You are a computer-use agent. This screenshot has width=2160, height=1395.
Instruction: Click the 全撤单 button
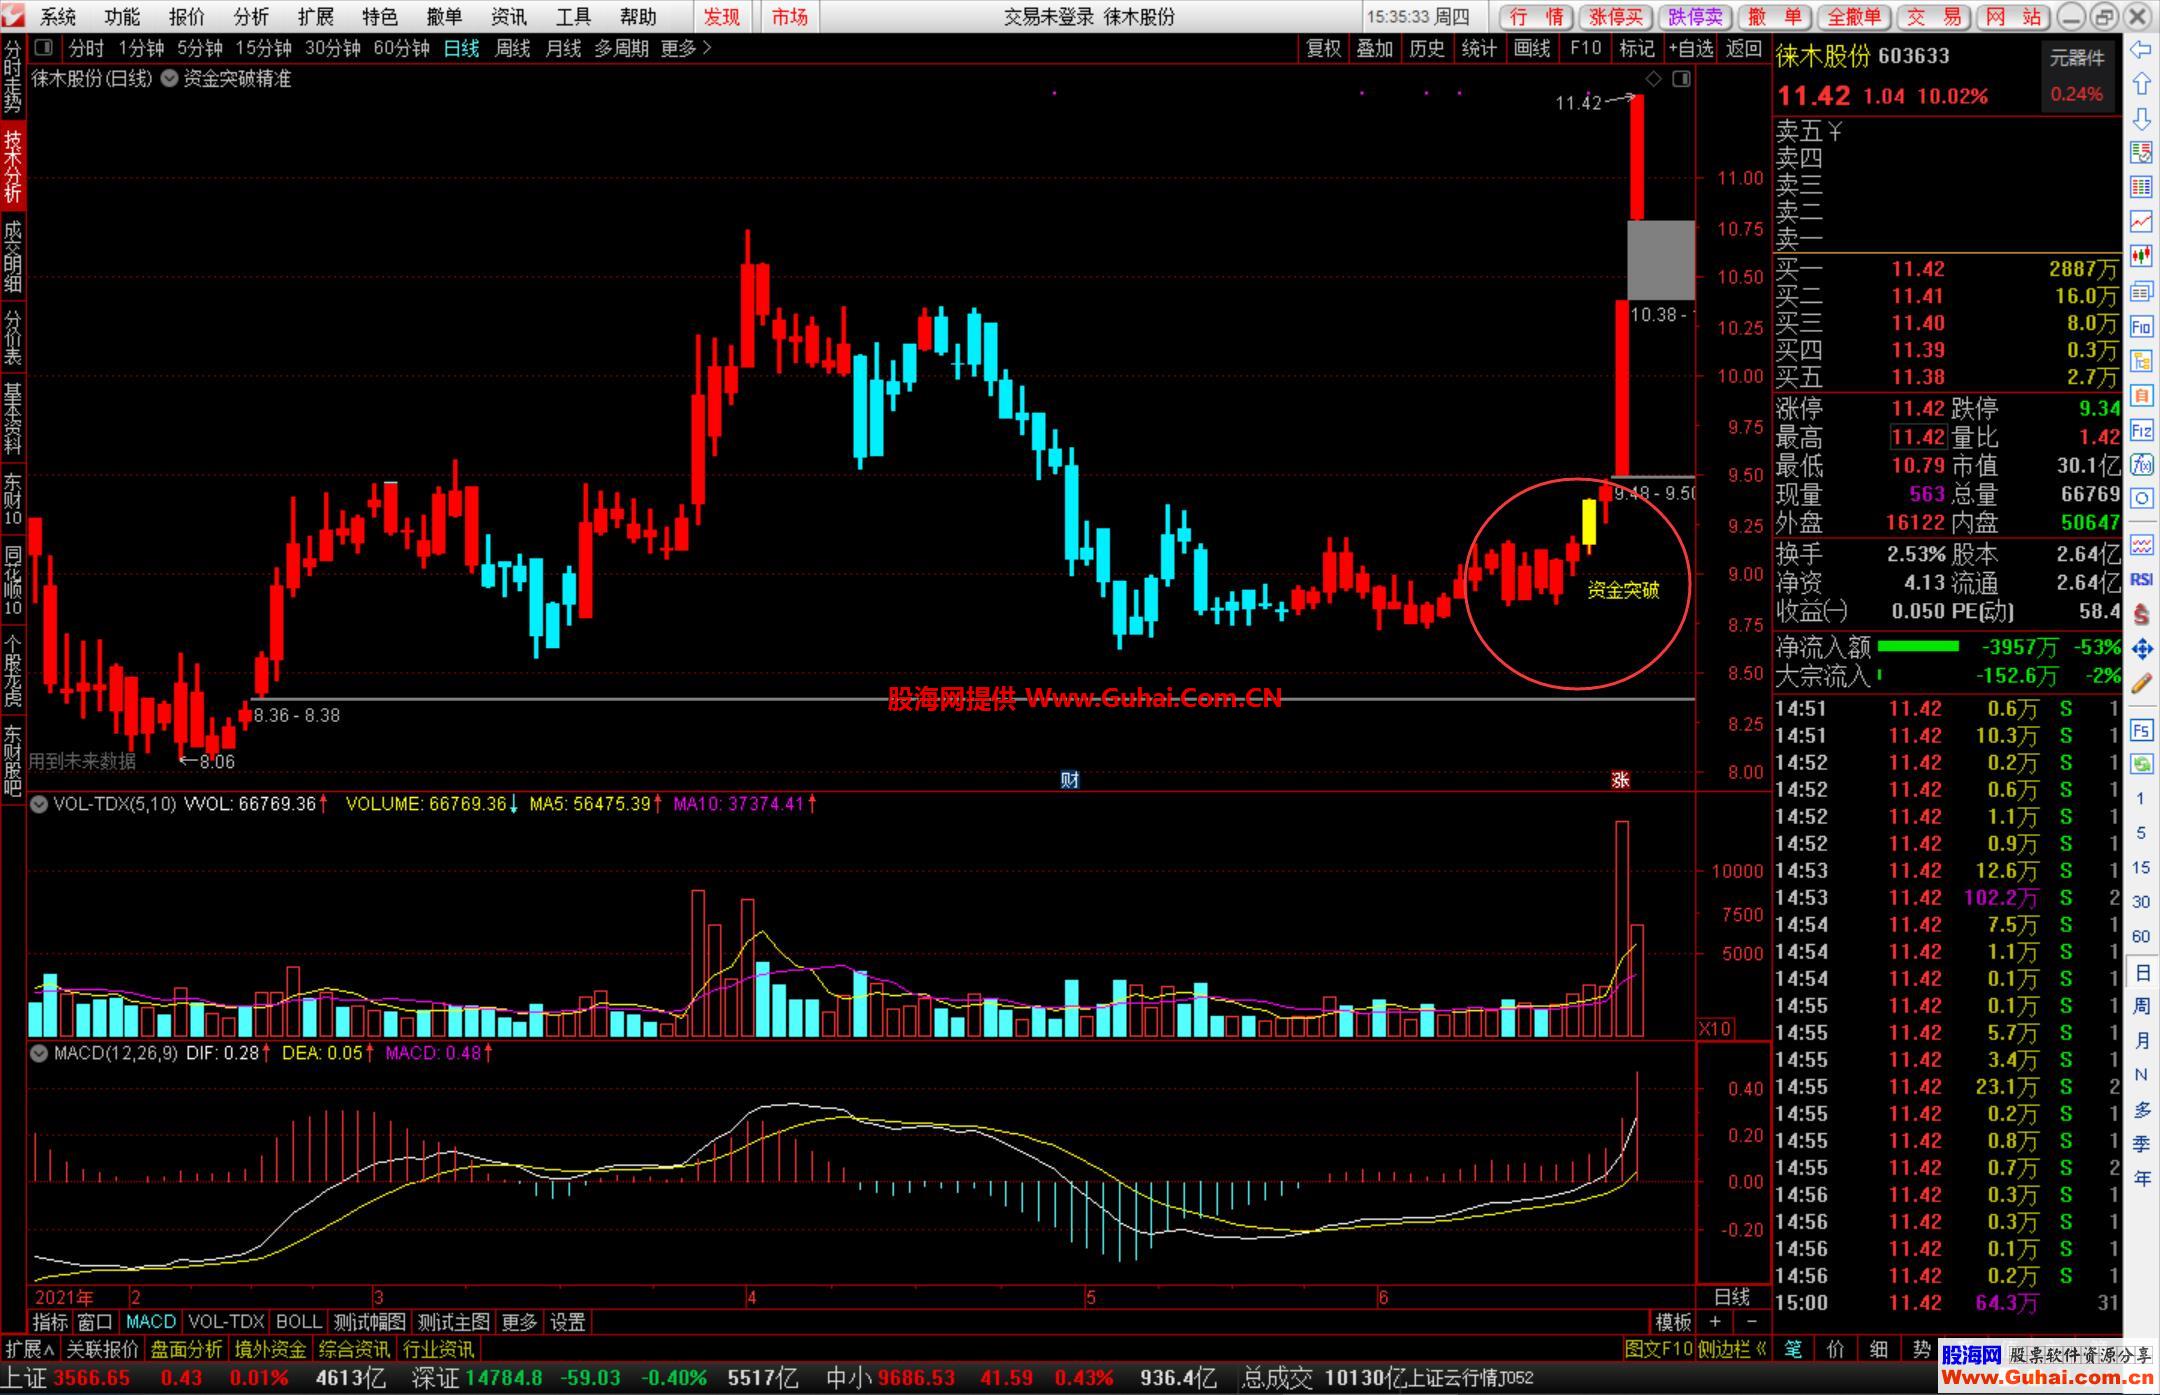(1853, 17)
